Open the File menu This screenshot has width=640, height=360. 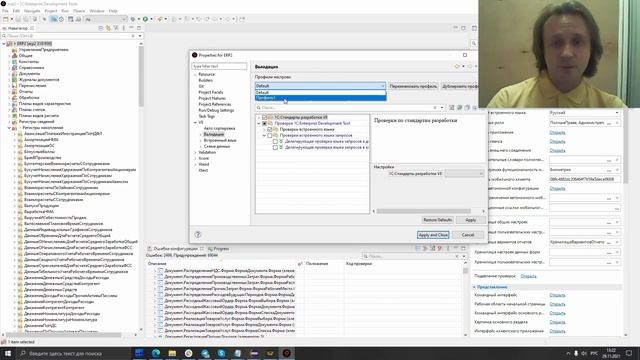coord(5,11)
